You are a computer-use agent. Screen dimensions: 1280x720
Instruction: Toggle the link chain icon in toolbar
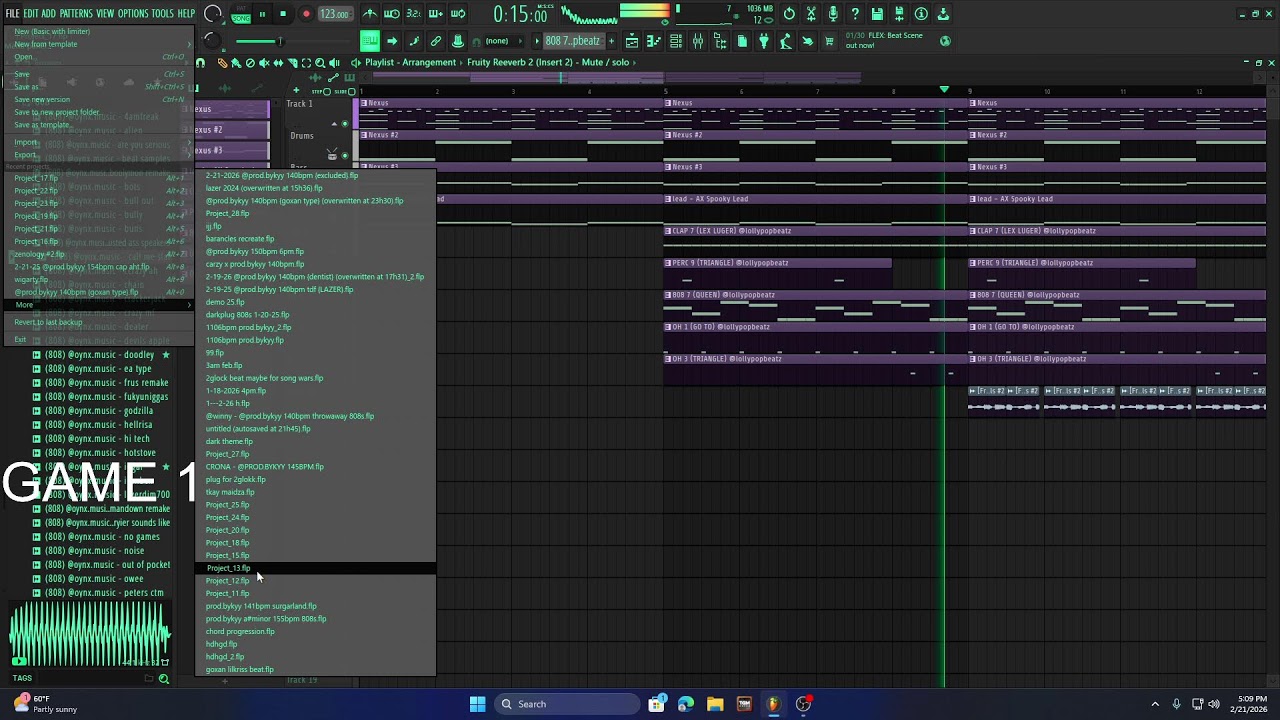(436, 41)
